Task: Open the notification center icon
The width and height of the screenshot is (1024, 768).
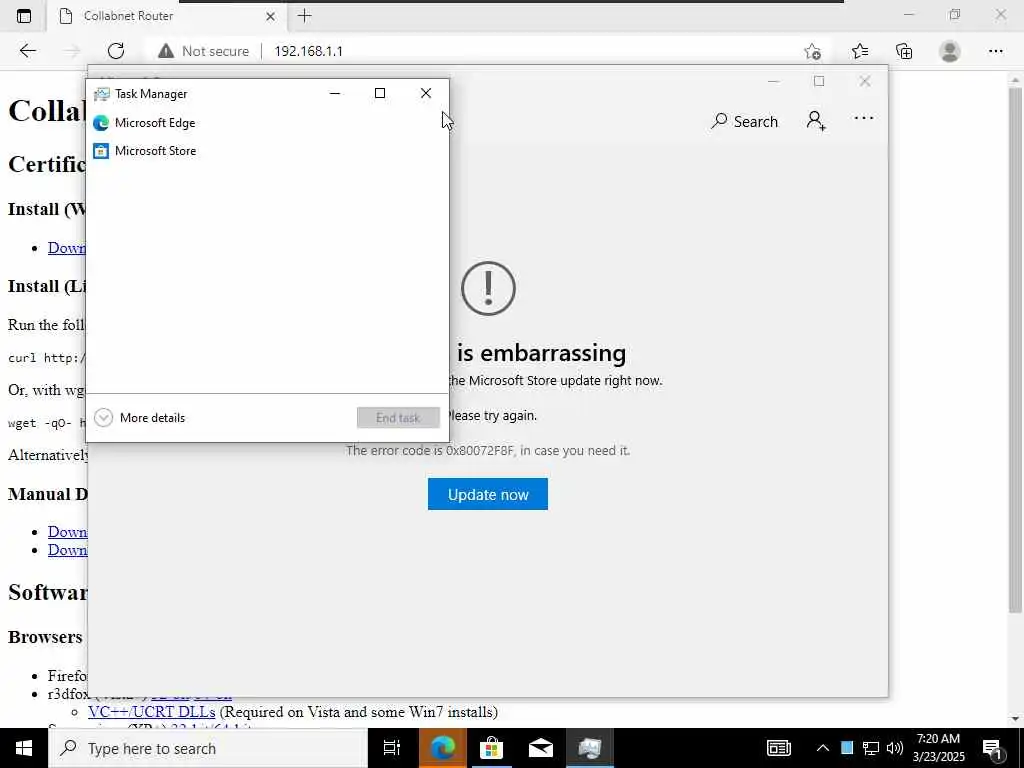Action: point(992,748)
